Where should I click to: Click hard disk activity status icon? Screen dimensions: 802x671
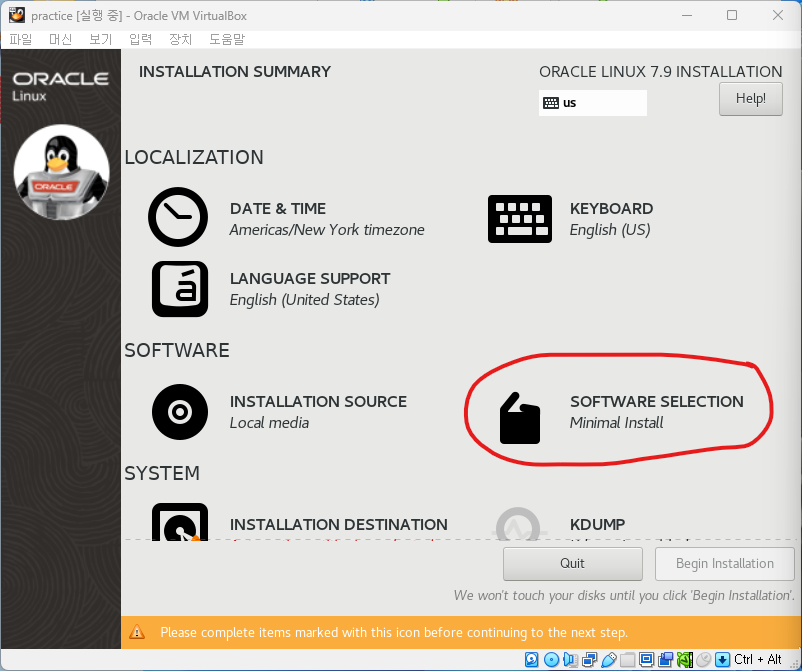click(531, 659)
